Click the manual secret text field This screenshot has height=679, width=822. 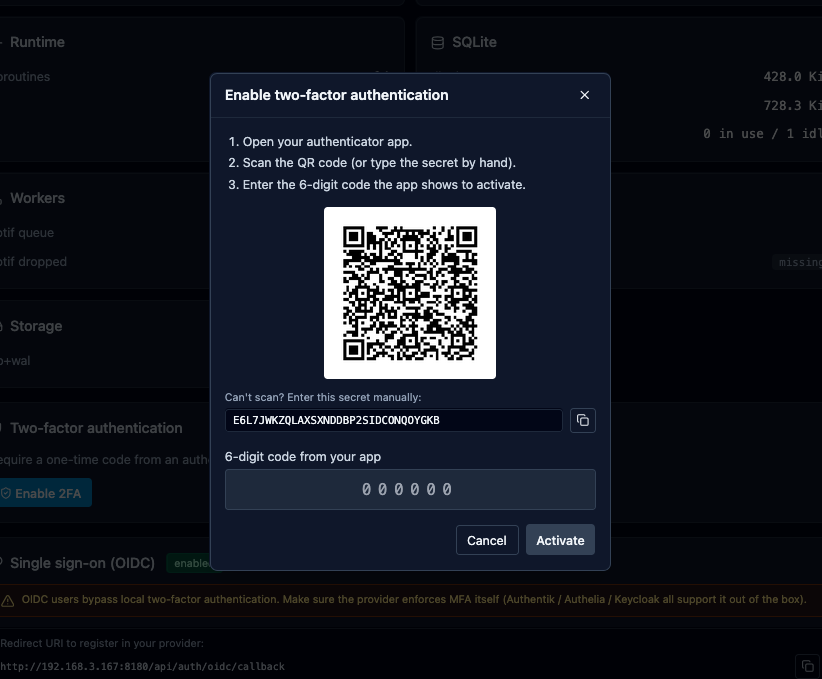tap(394, 420)
